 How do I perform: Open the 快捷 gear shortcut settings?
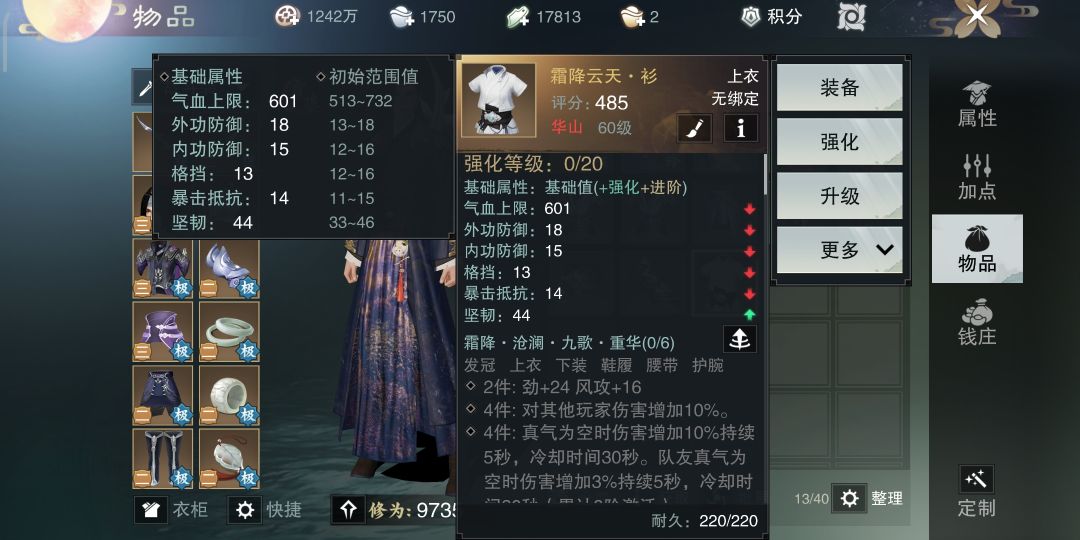click(x=245, y=510)
